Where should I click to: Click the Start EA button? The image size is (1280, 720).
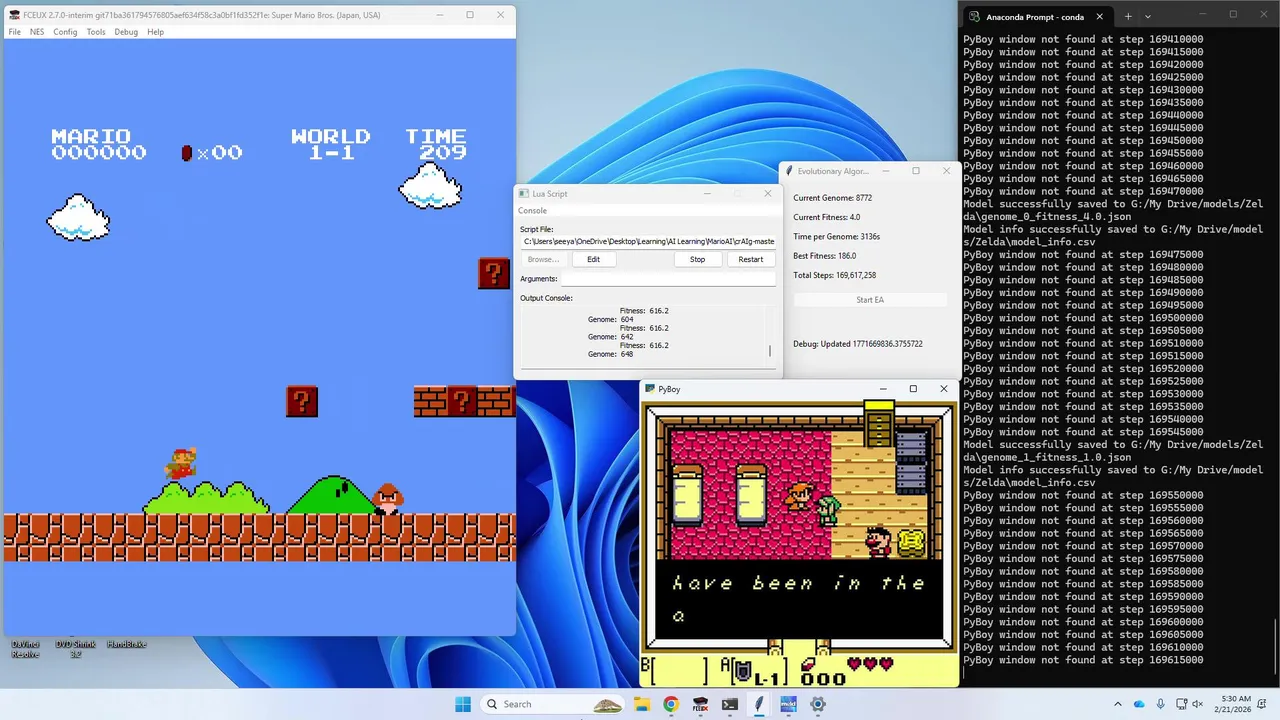[x=870, y=300]
